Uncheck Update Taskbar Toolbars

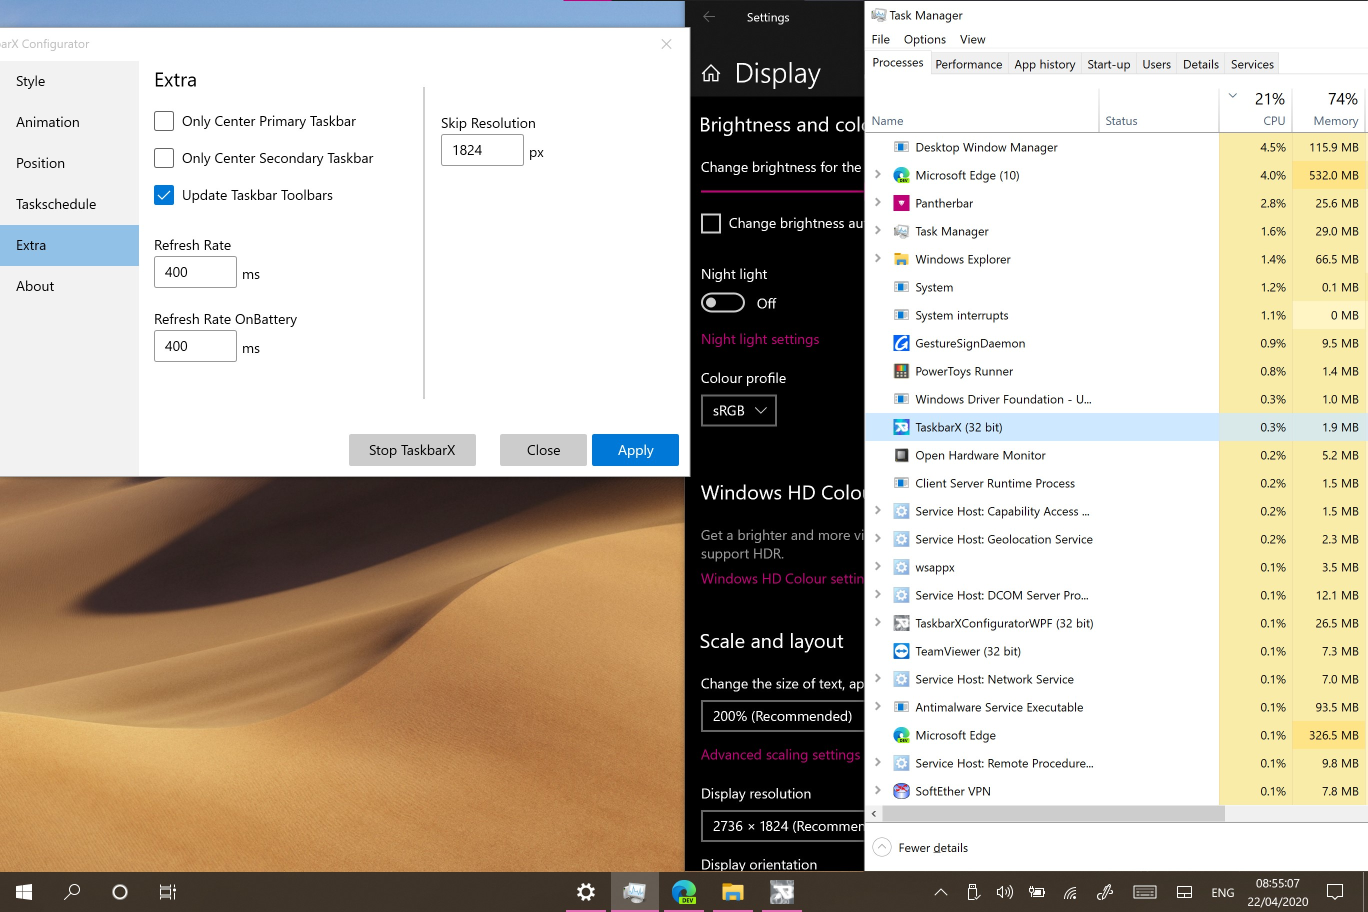pos(164,195)
